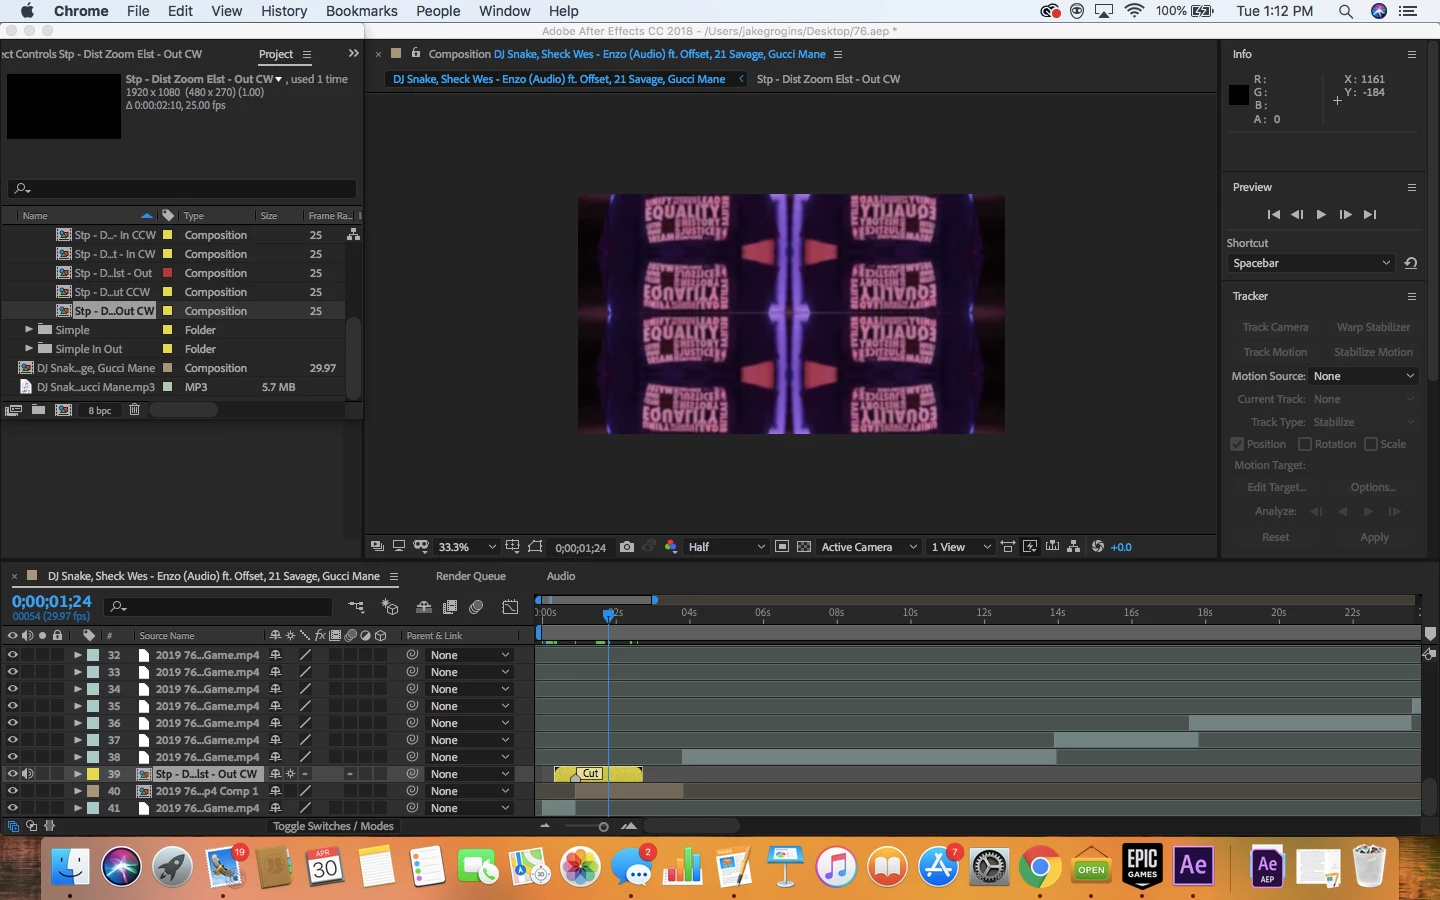
Task: Toggle the shy switch on layer 40
Action: click(275, 791)
